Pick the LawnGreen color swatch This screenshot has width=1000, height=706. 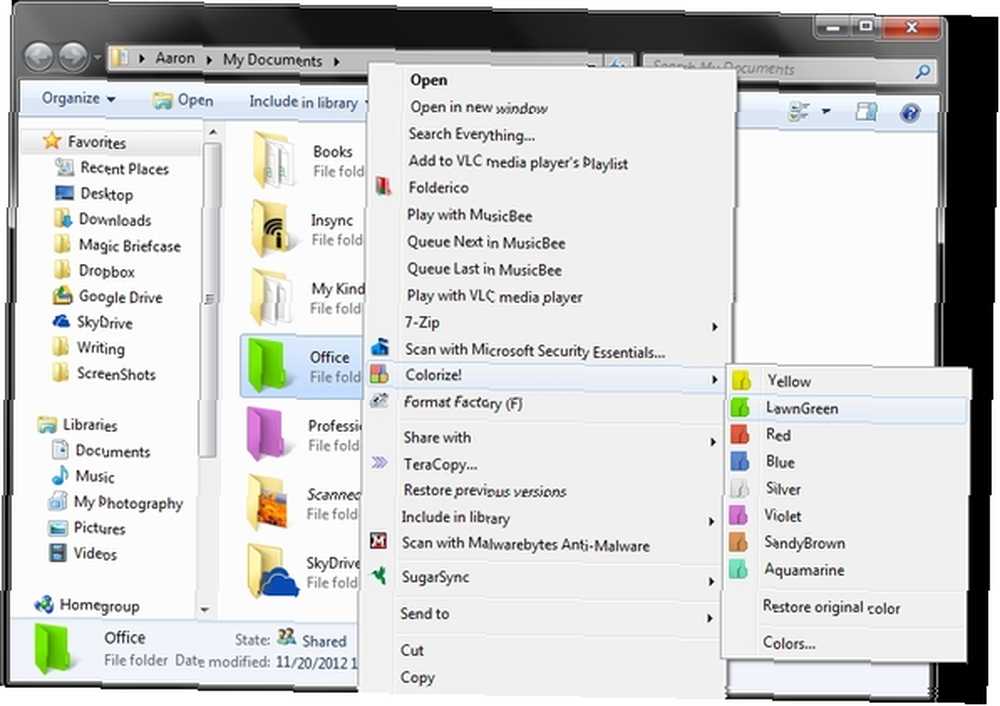click(740, 407)
